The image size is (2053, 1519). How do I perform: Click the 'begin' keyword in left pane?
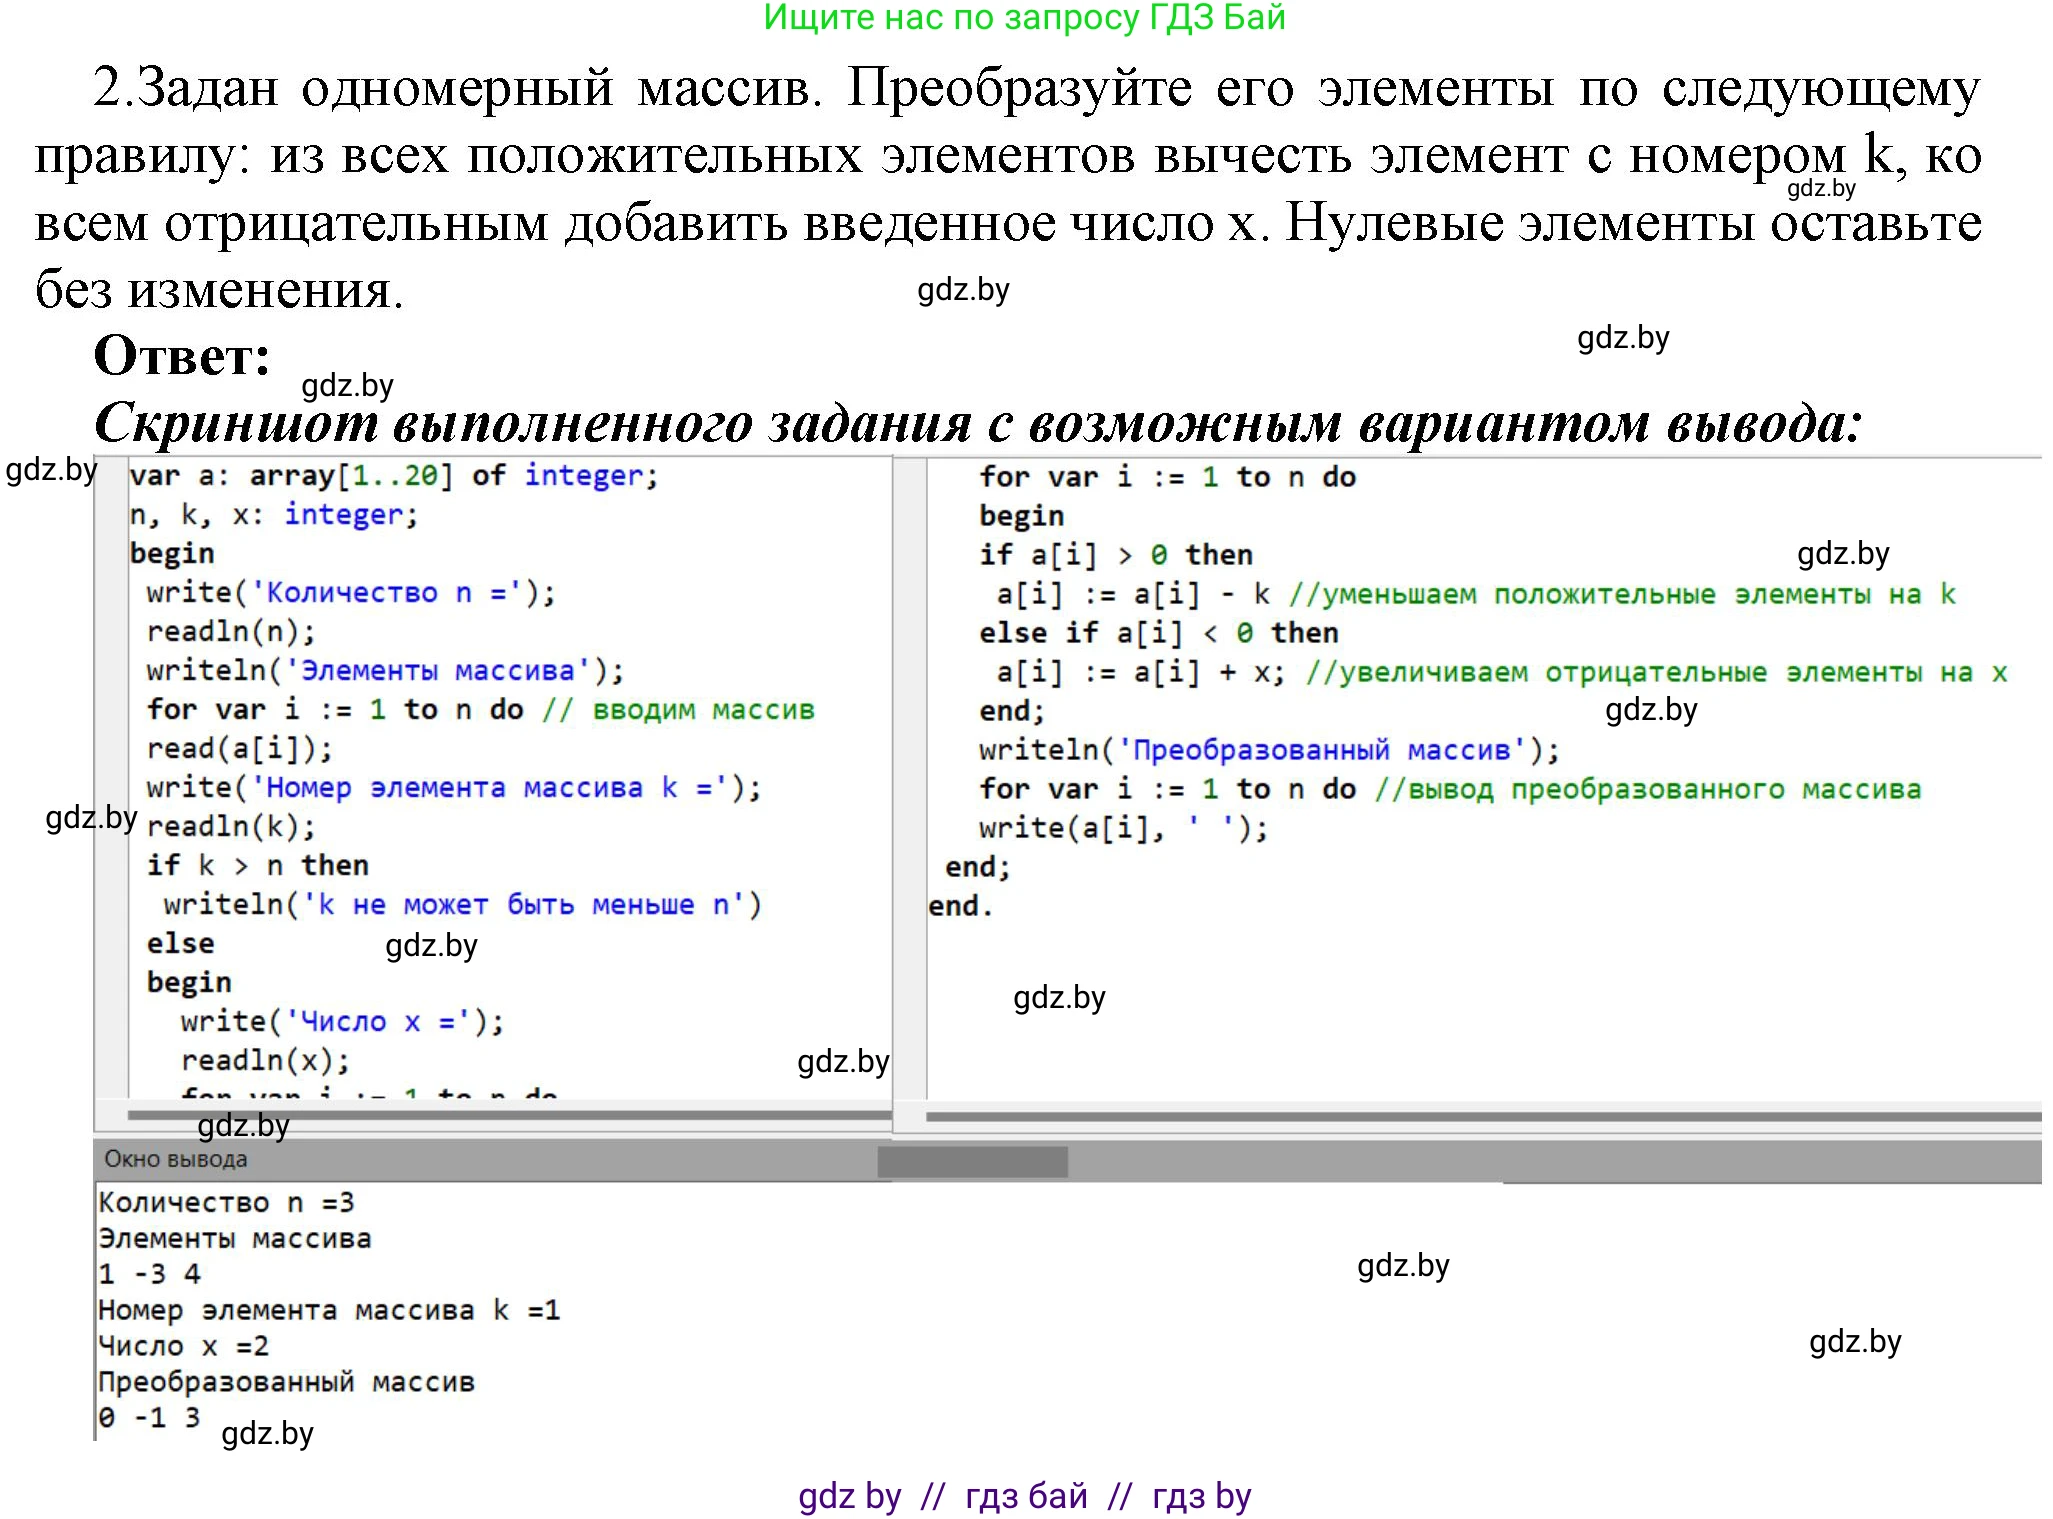tap(170, 553)
